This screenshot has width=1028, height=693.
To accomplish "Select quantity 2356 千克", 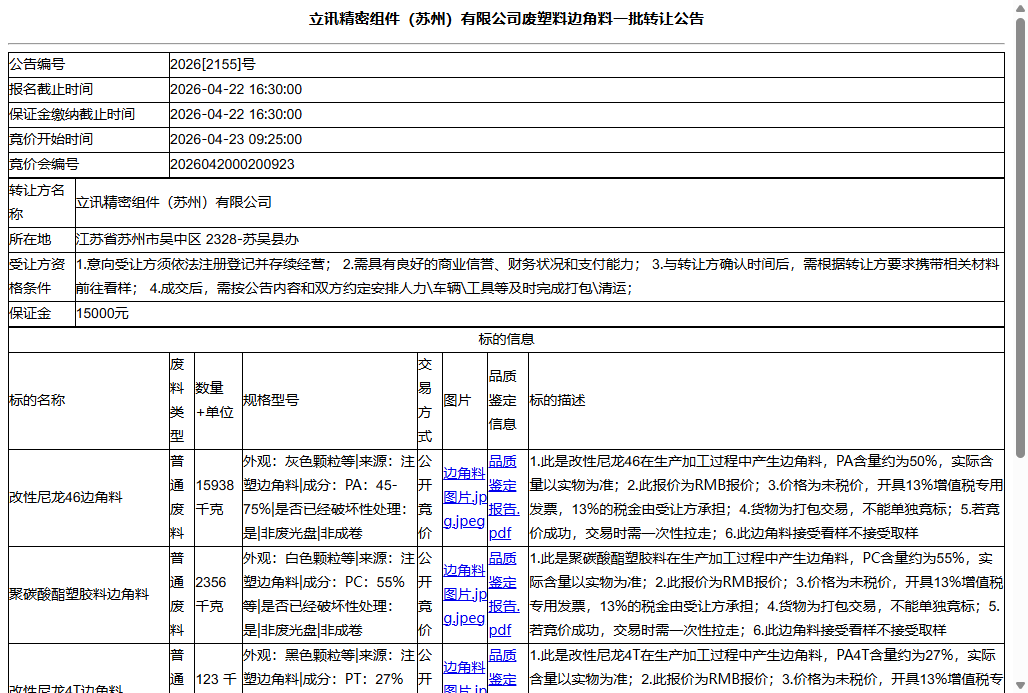I will [x=211, y=595].
